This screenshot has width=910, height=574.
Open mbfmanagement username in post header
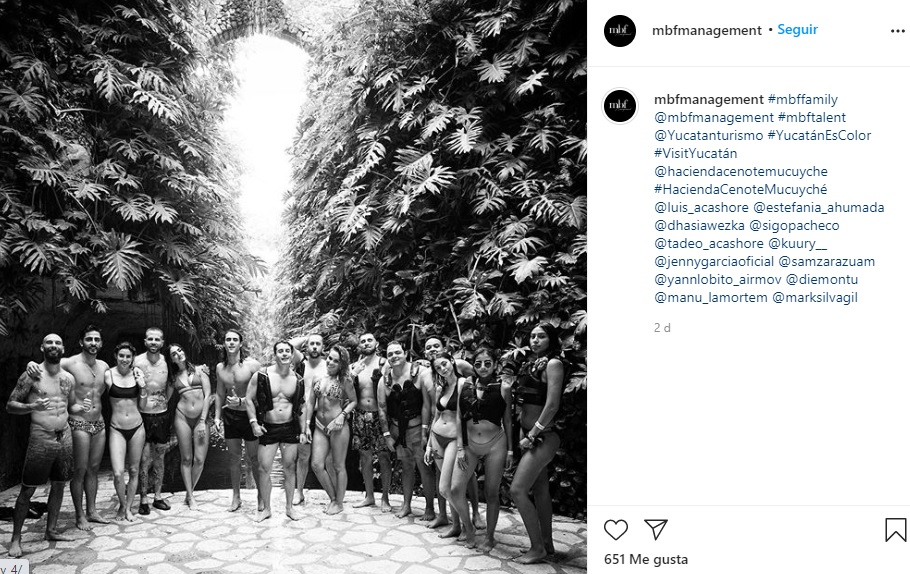[706, 30]
